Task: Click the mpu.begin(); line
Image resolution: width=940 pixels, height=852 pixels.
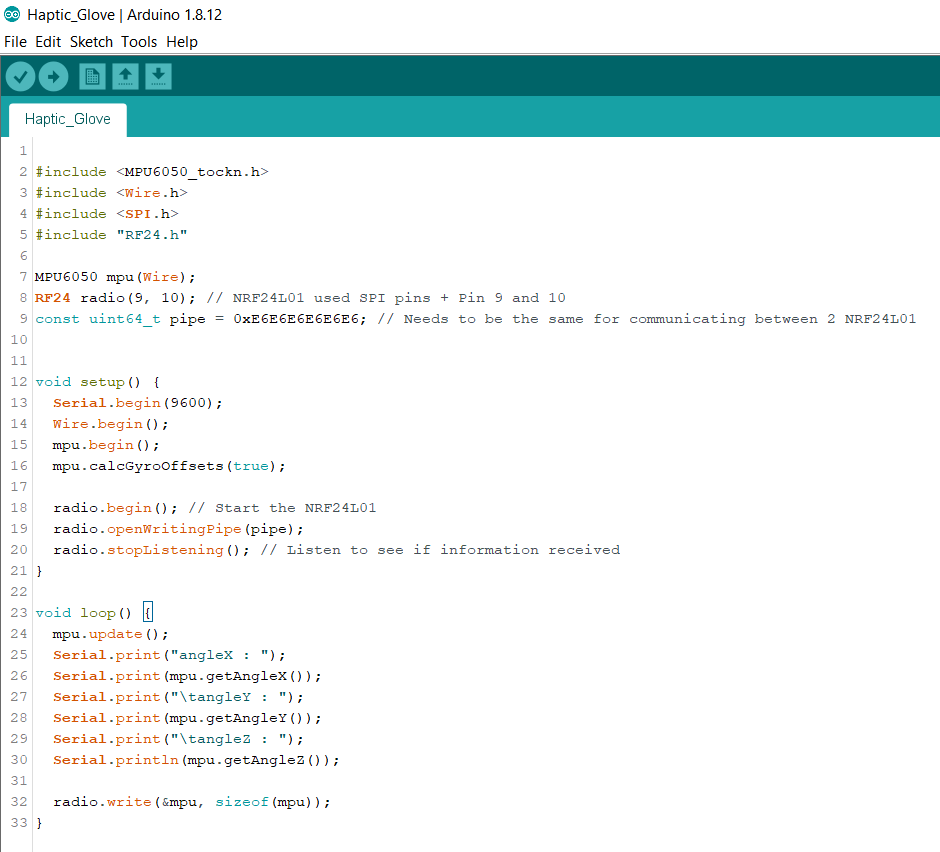Action: coord(106,445)
